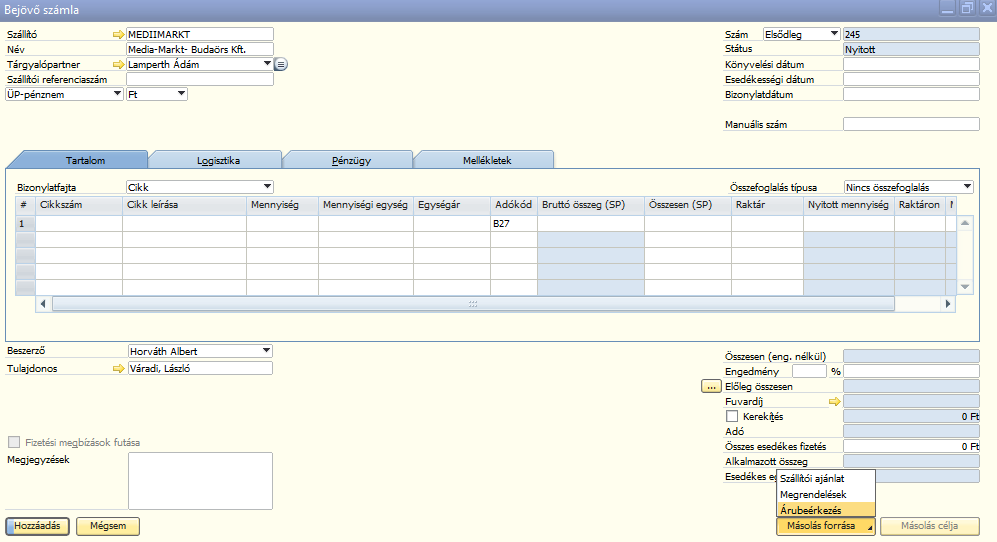Image resolution: width=997 pixels, height=542 pixels.
Task: Click the horizontal scrollbar right arrow
Action: 948,304
